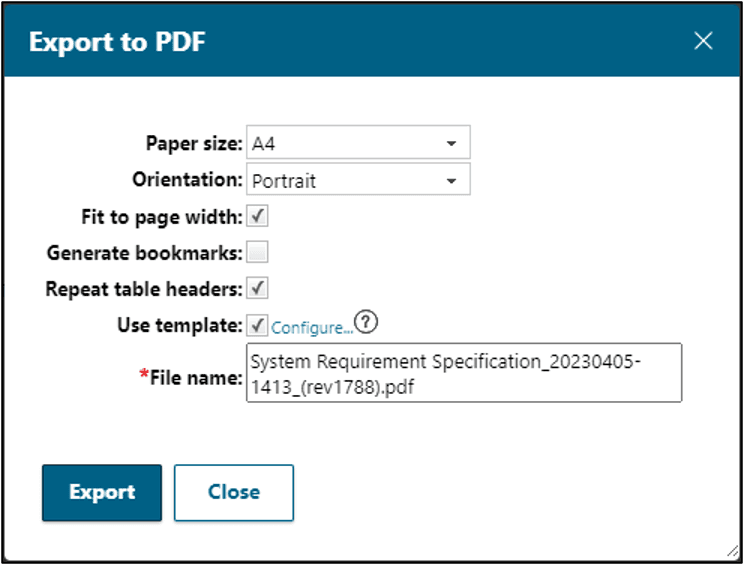Click the Generate bookmarks label text
The width and height of the screenshot is (744, 565).
click(x=144, y=253)
